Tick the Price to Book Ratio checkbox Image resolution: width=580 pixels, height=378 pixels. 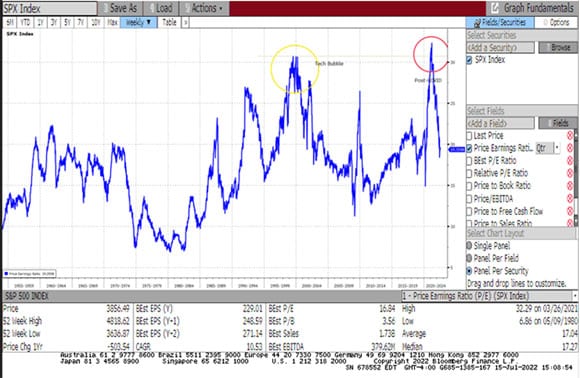click(469, 186)
